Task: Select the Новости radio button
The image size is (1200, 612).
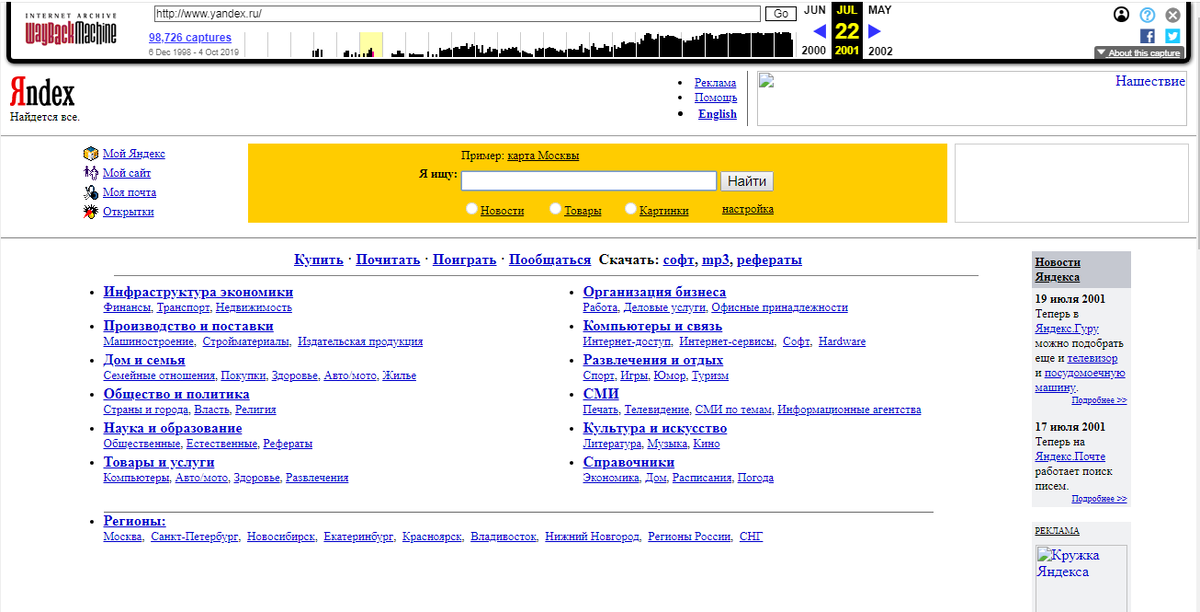Action: [472, 209]
